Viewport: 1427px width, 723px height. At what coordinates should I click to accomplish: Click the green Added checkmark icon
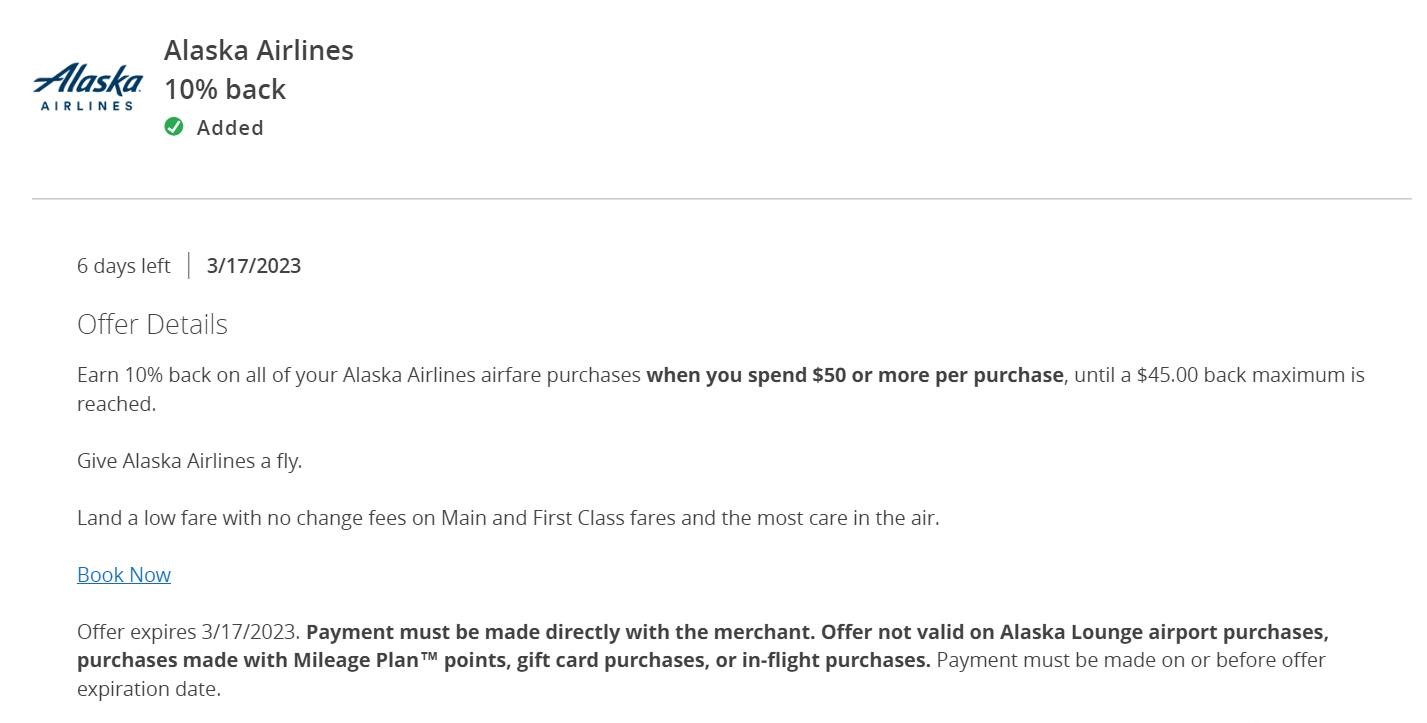pyautogui.click(x=174, y=126)
